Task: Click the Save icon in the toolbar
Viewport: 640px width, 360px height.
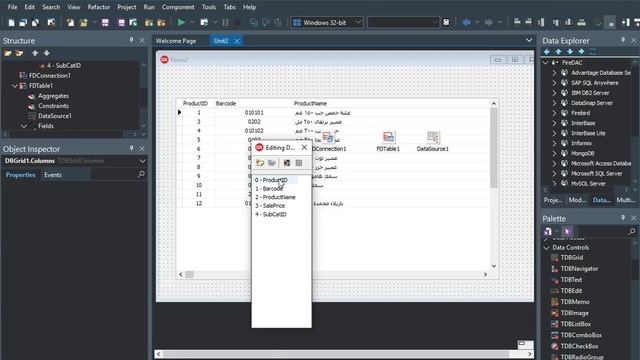Action: 105,22
